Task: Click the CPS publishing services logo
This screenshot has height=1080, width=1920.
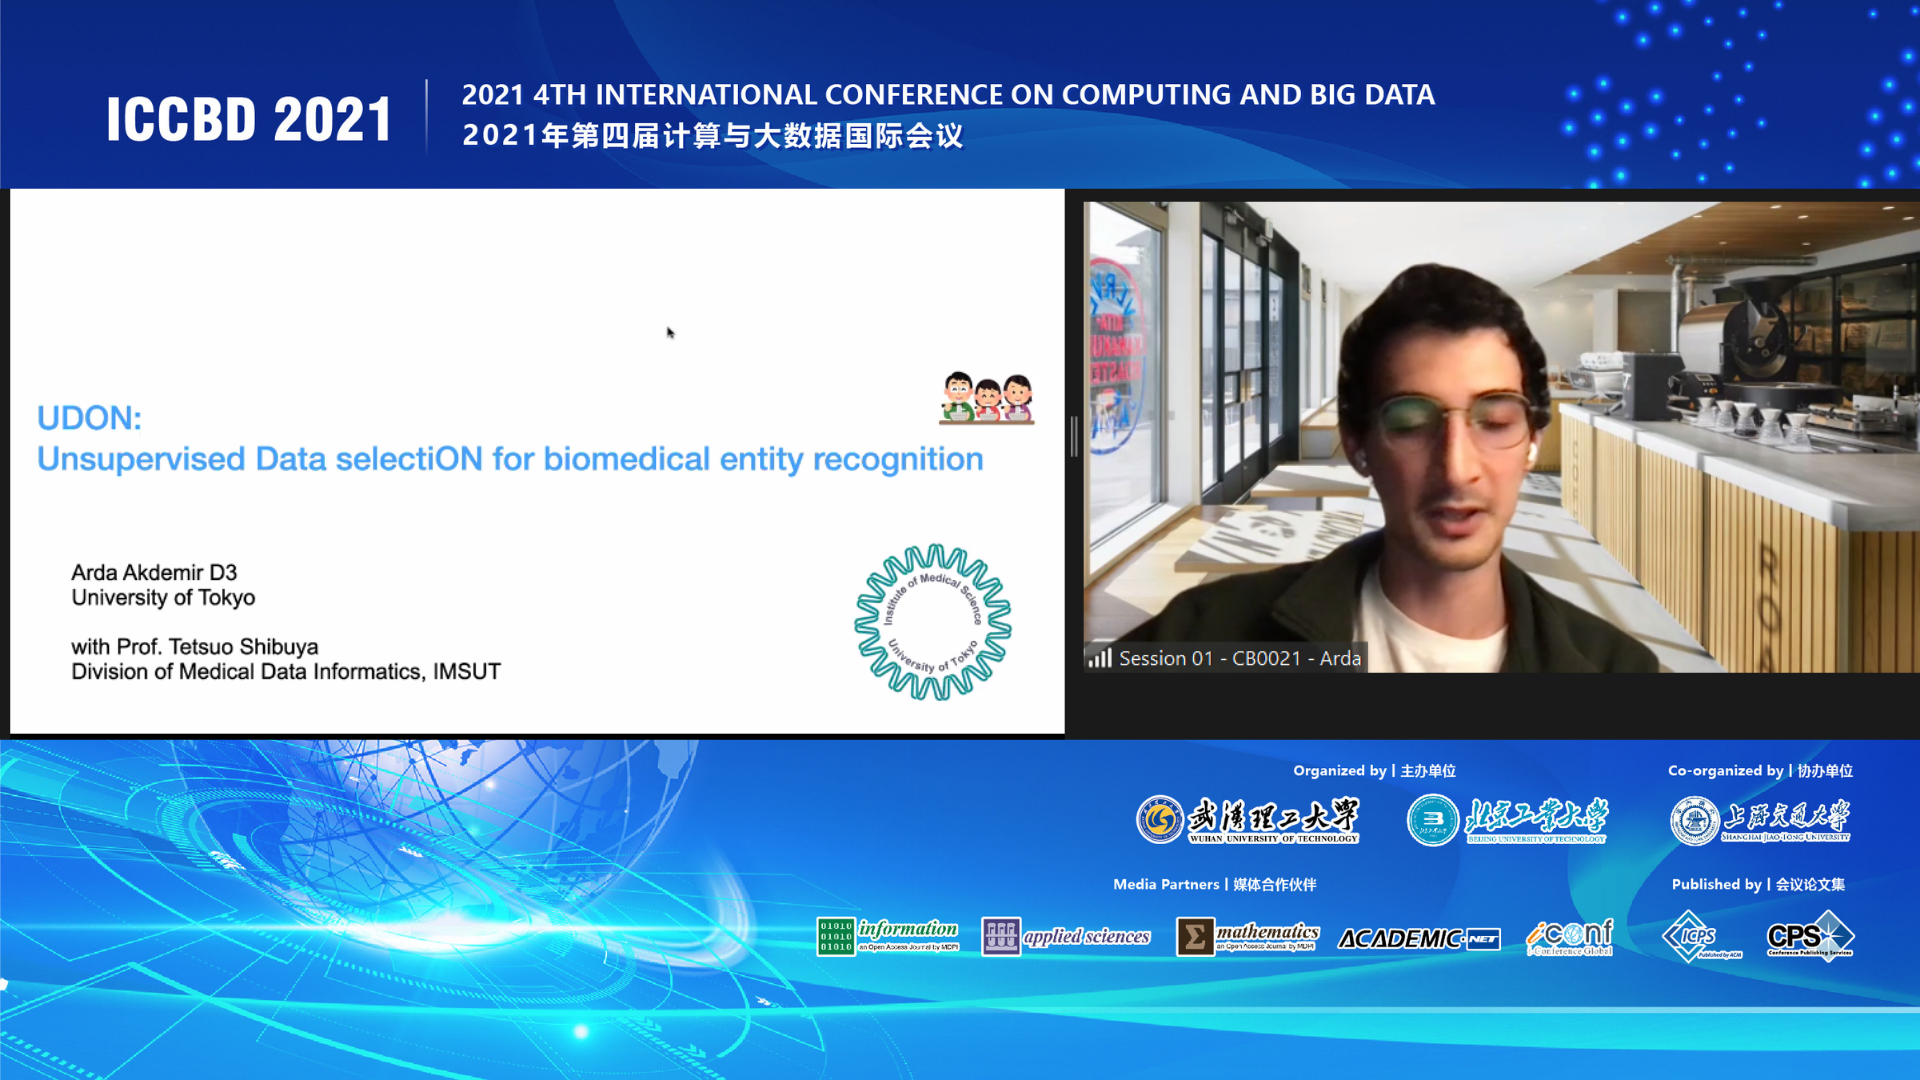Action: [x=1810, y=935]
